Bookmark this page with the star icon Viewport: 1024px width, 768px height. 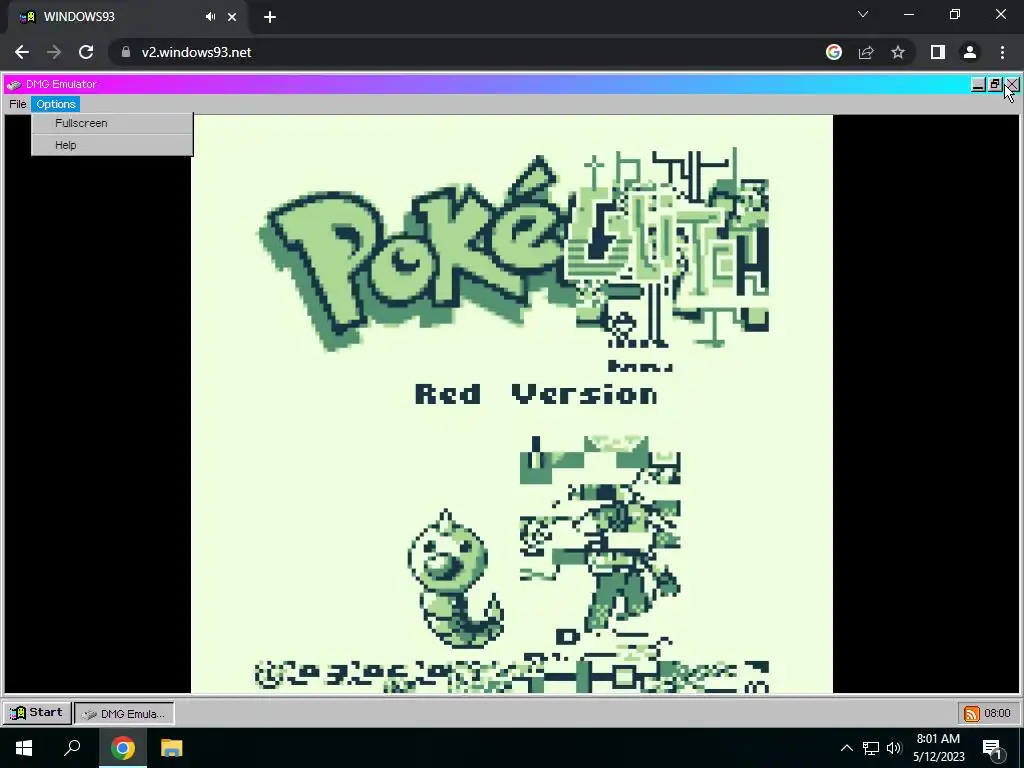898,52
